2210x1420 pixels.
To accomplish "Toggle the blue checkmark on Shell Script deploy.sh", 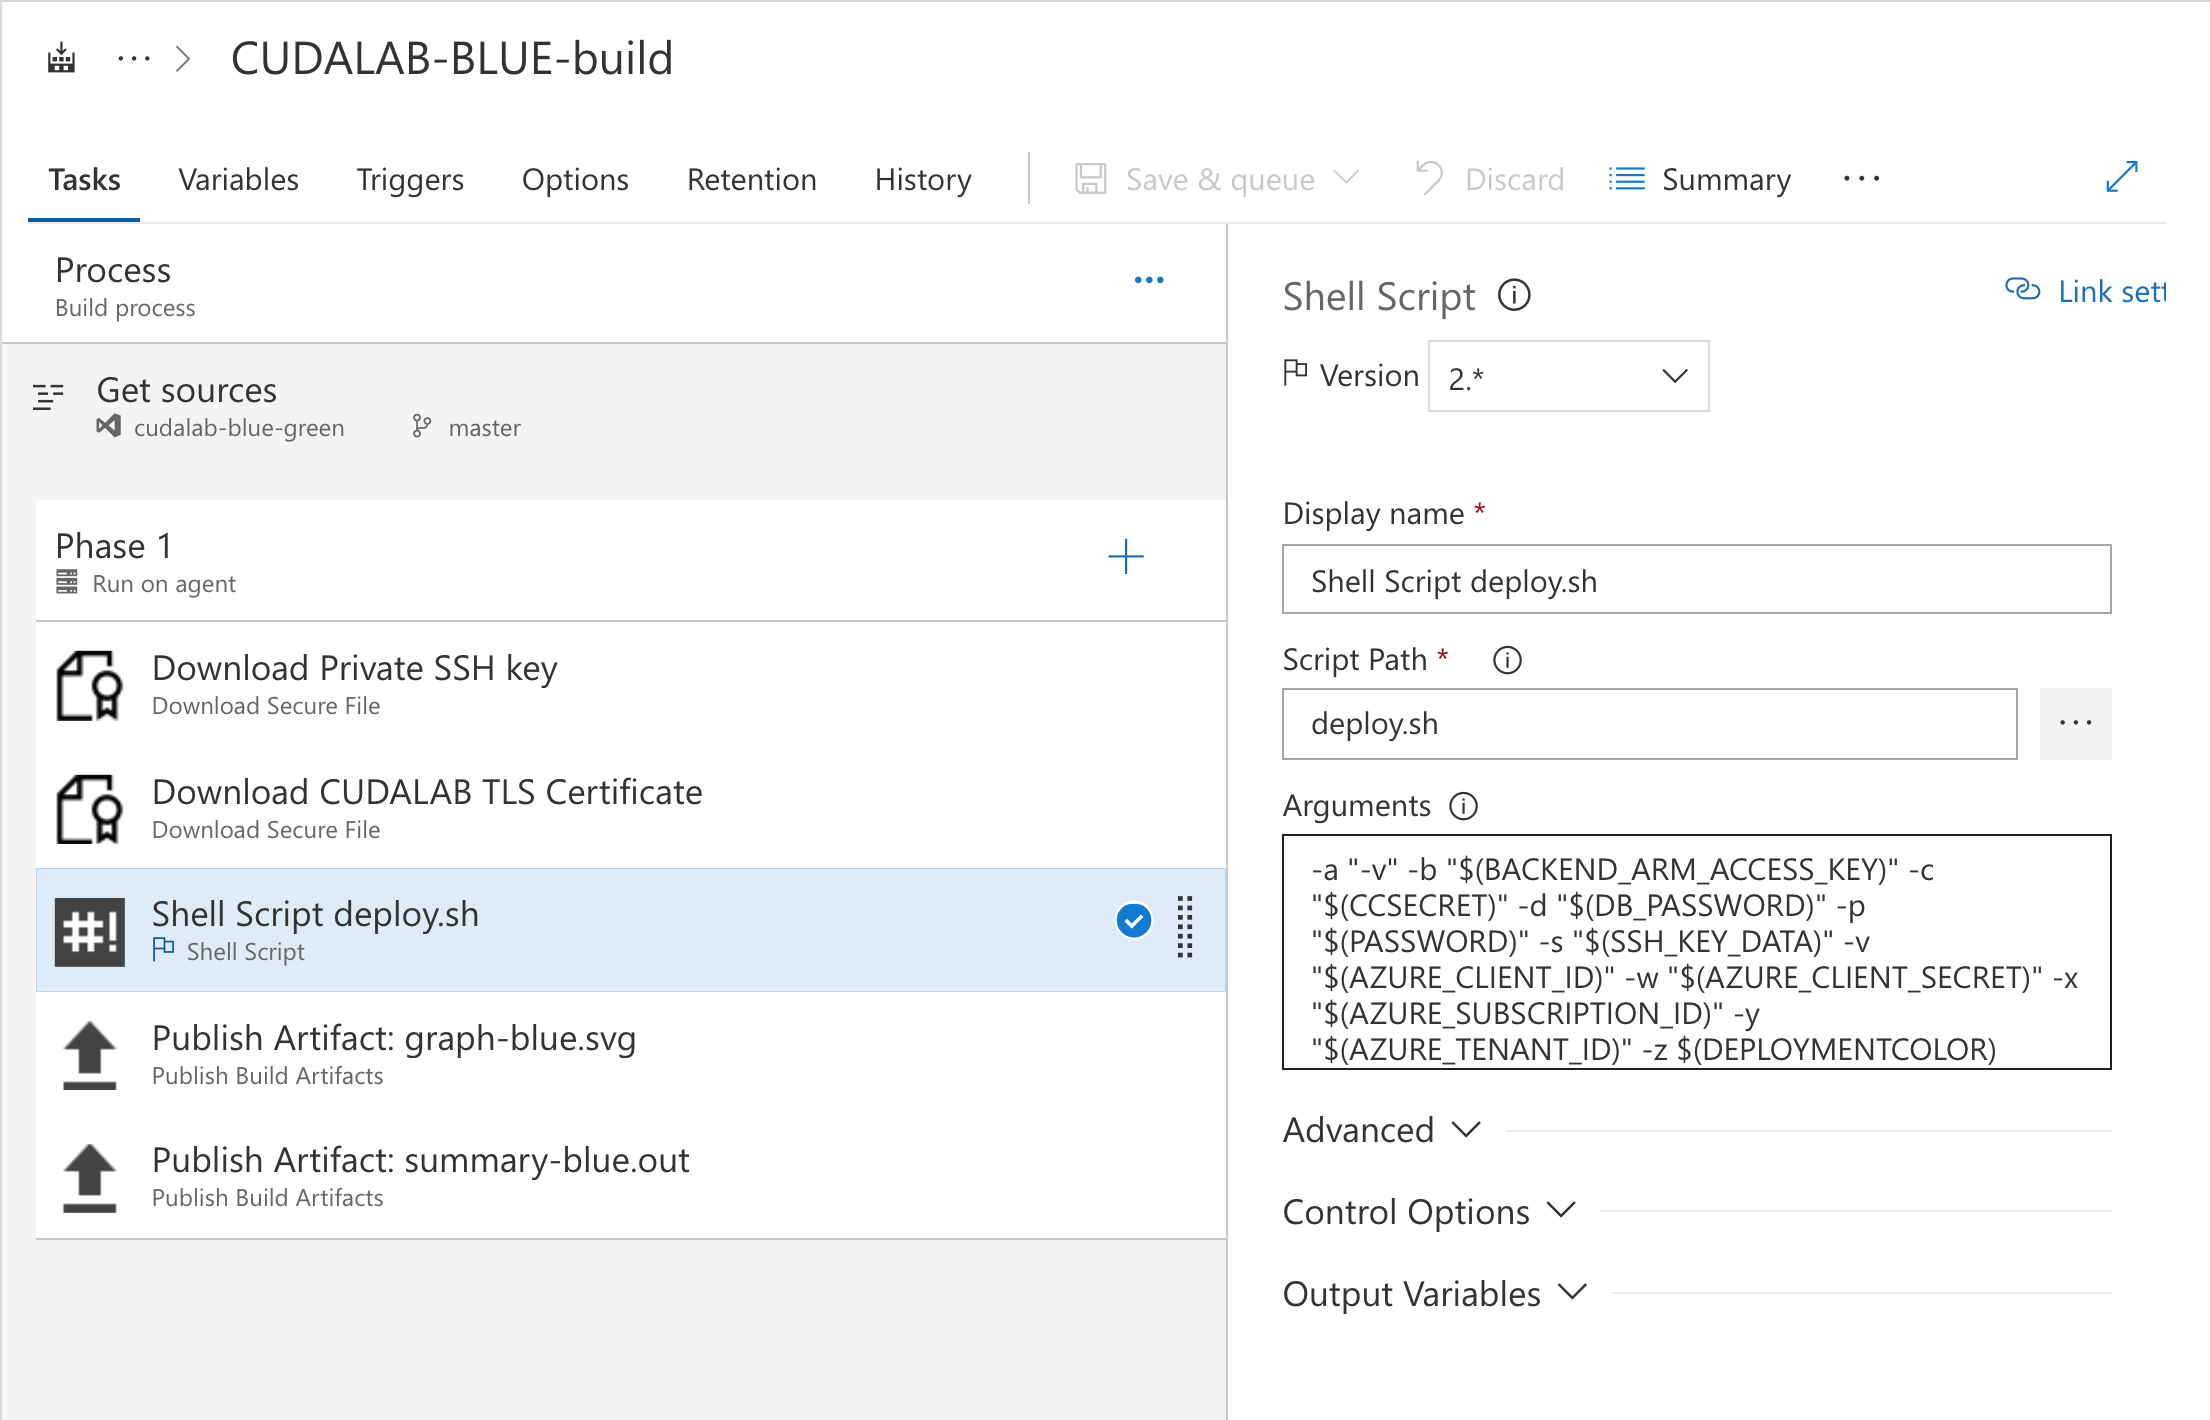I will [1133, 920].
